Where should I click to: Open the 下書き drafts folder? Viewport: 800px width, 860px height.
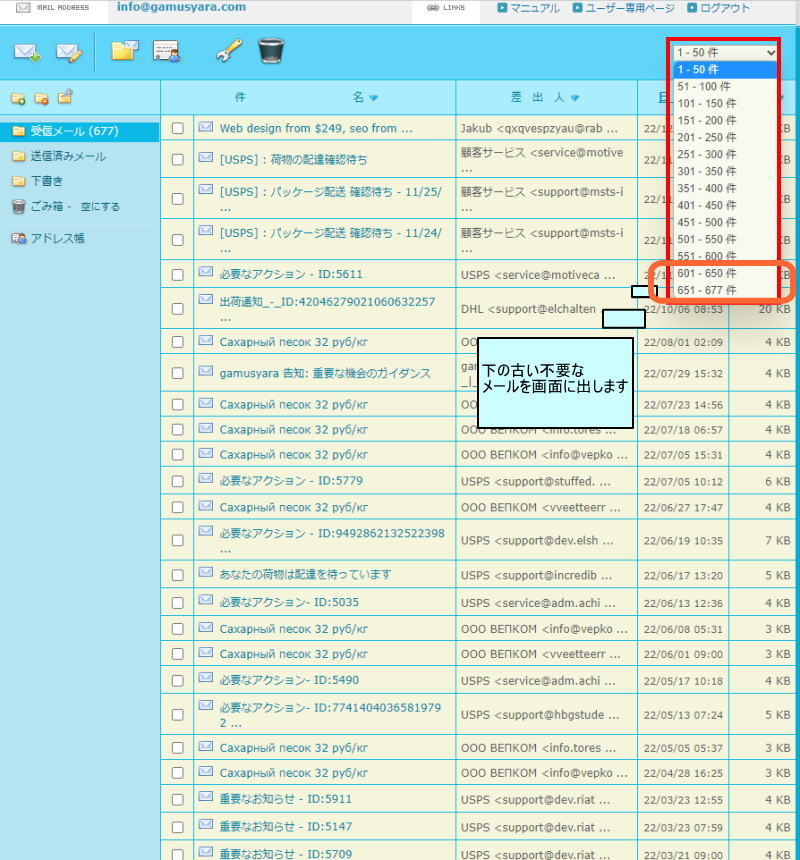point(46,181)
